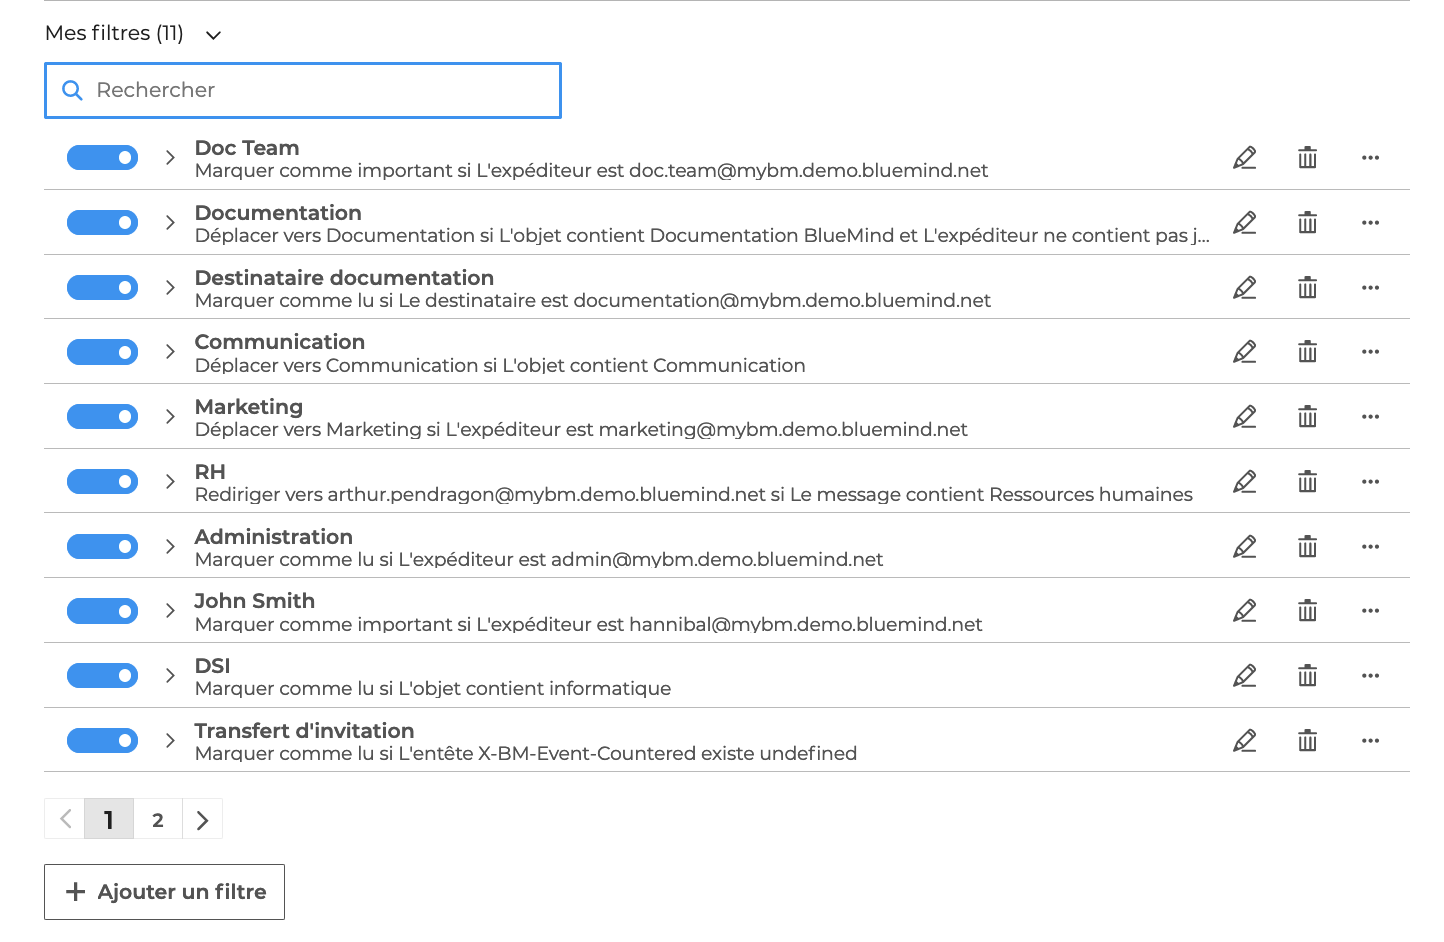Click pencil icon for Marketing filter
Viewport: 1444px width, 942px height.
click(x=1244, y=417)
